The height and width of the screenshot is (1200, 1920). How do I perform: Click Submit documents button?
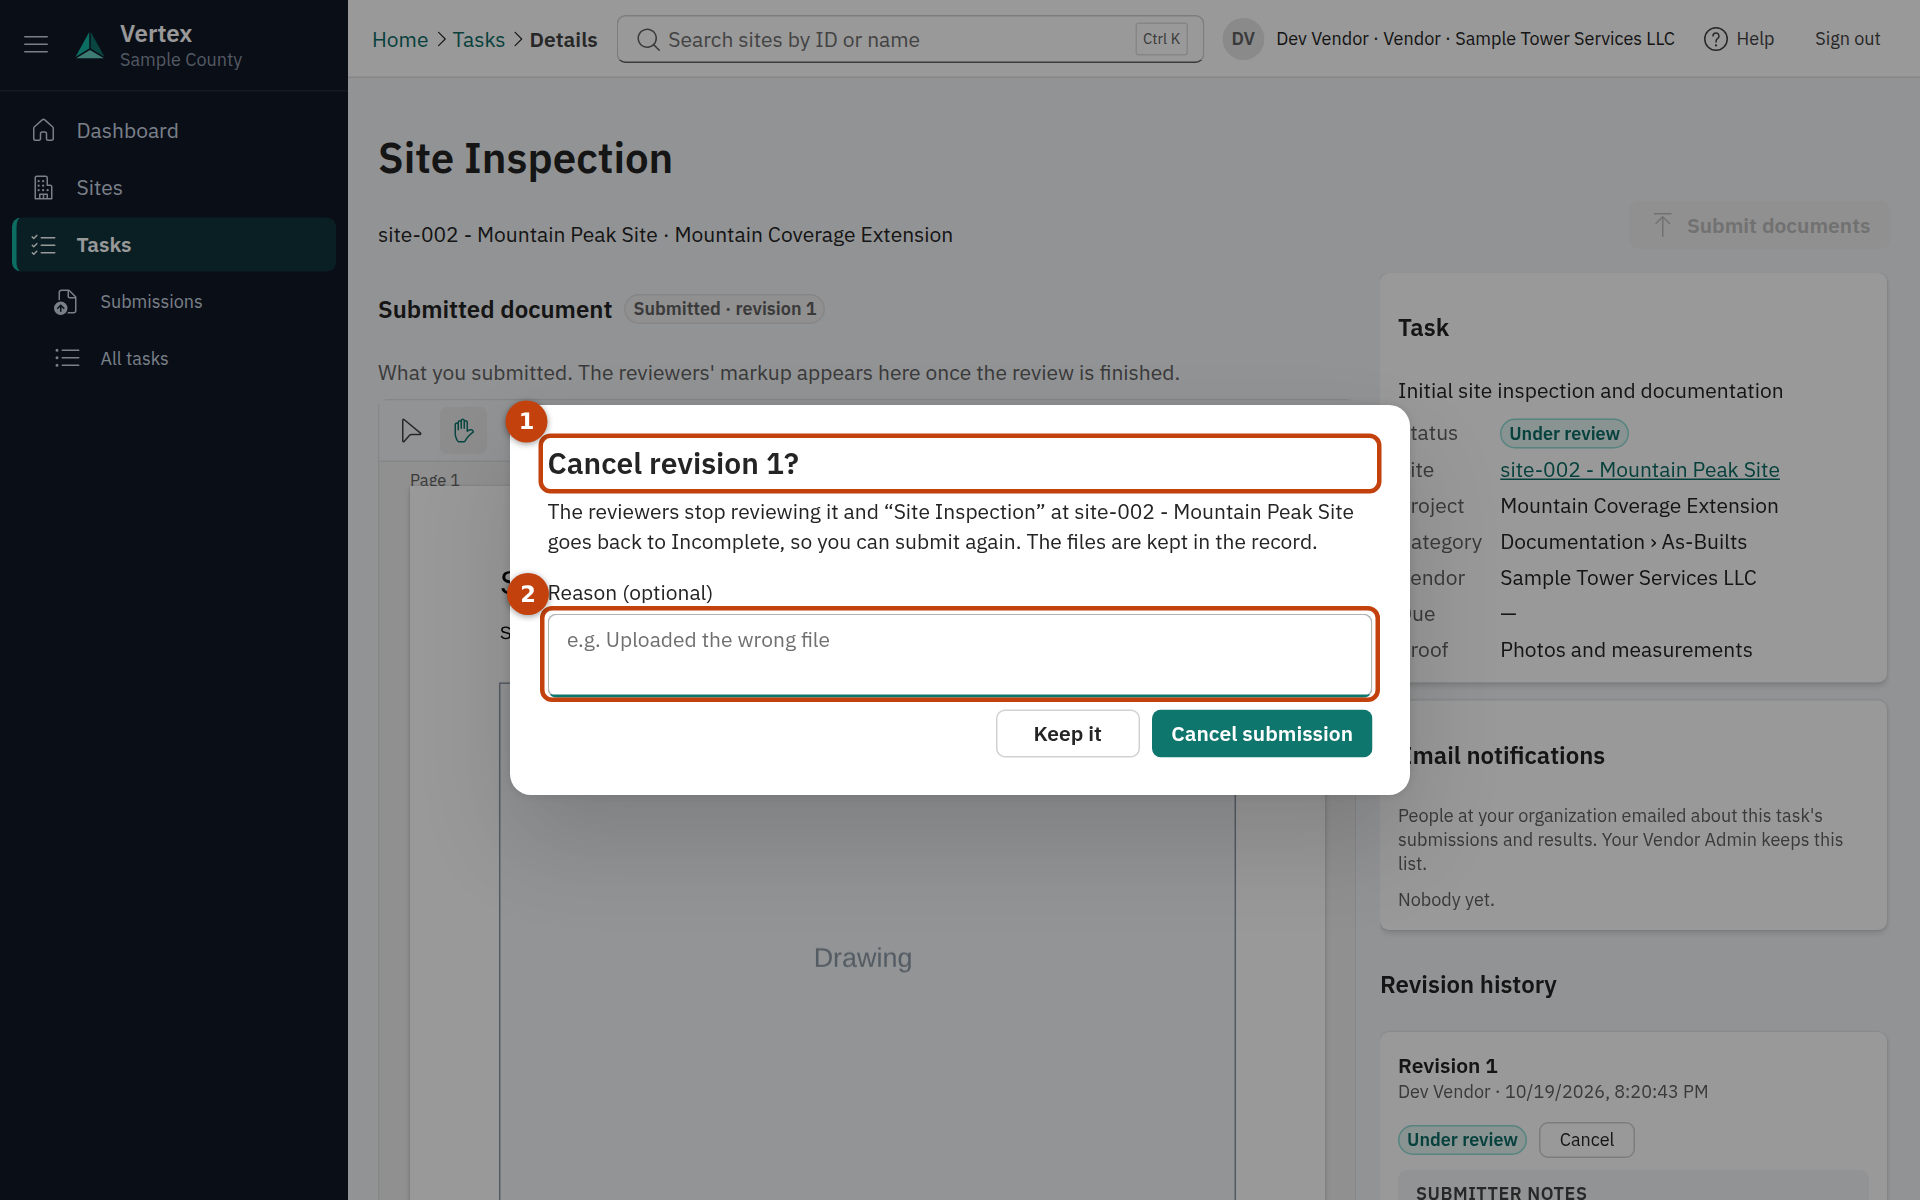(1760, 226)
